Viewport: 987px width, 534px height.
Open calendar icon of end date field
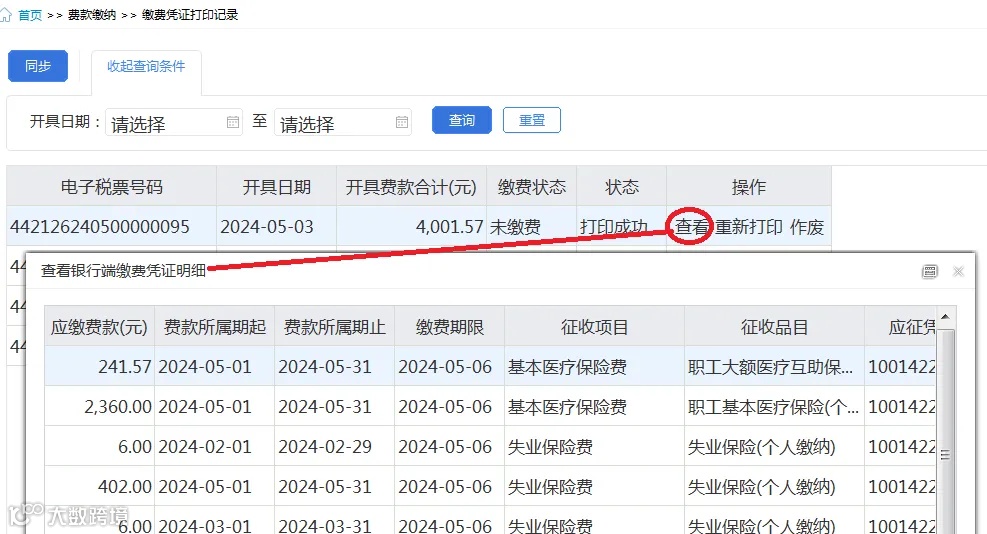click(402, 122)
